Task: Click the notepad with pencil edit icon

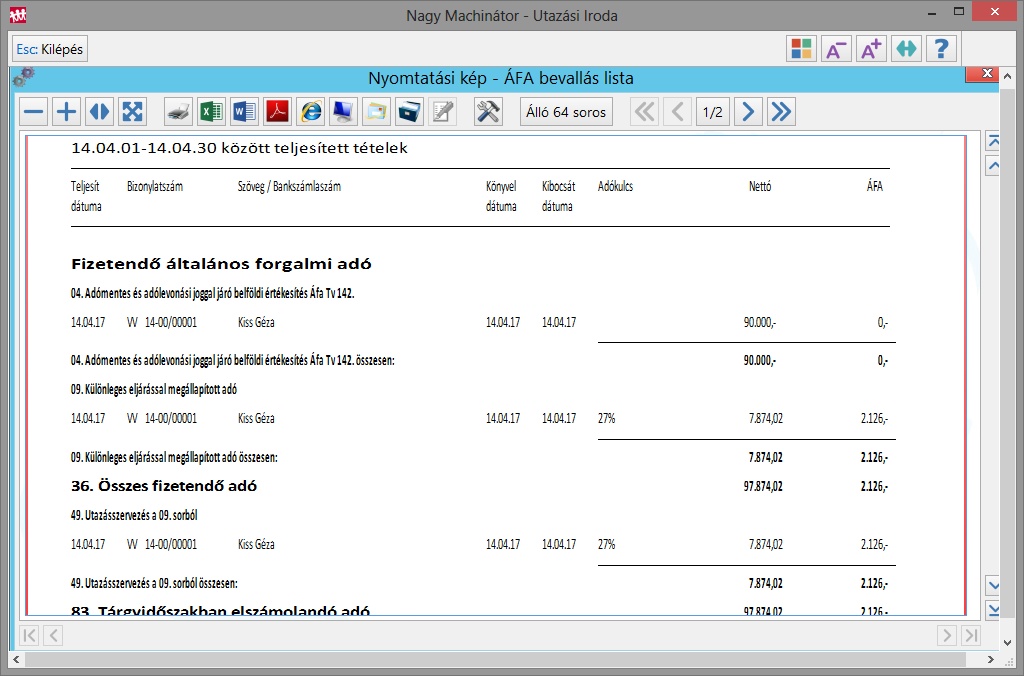Action: tap(443, 112)
